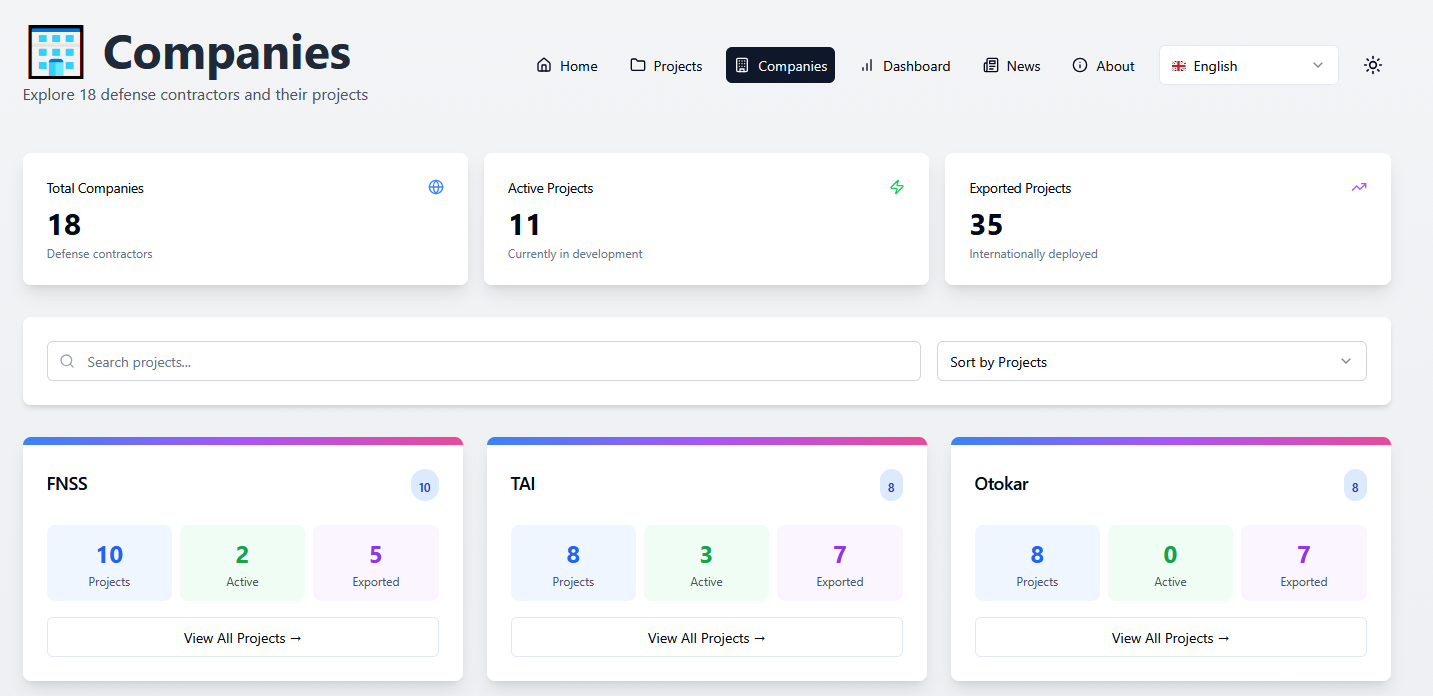The image size is (1433, 696).
Task: Click the project count badge on Otokar card
Action: (1355, 485)
